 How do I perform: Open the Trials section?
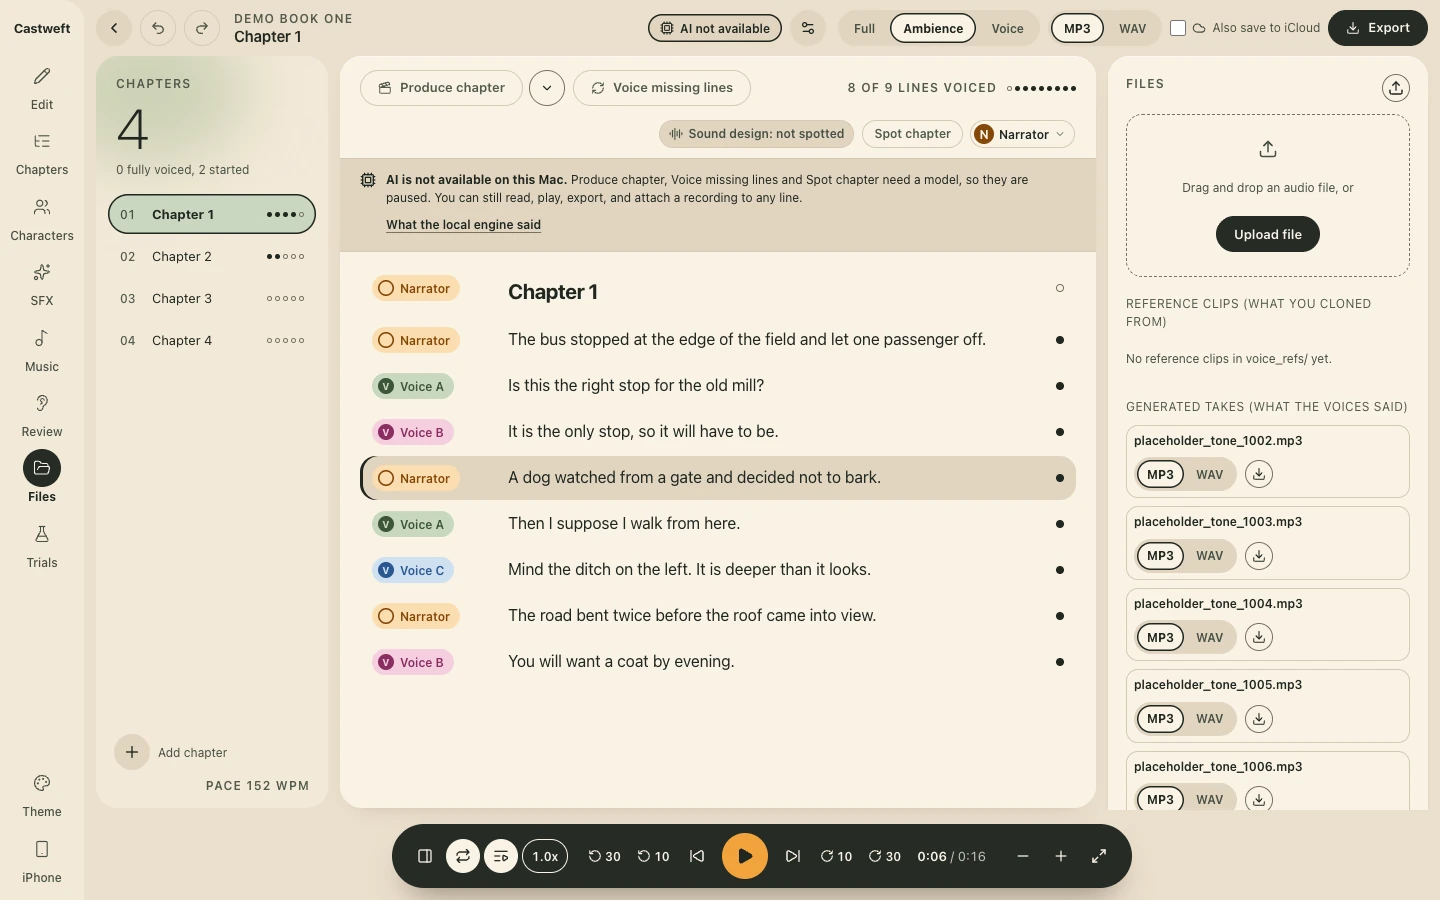pos(42,547)
